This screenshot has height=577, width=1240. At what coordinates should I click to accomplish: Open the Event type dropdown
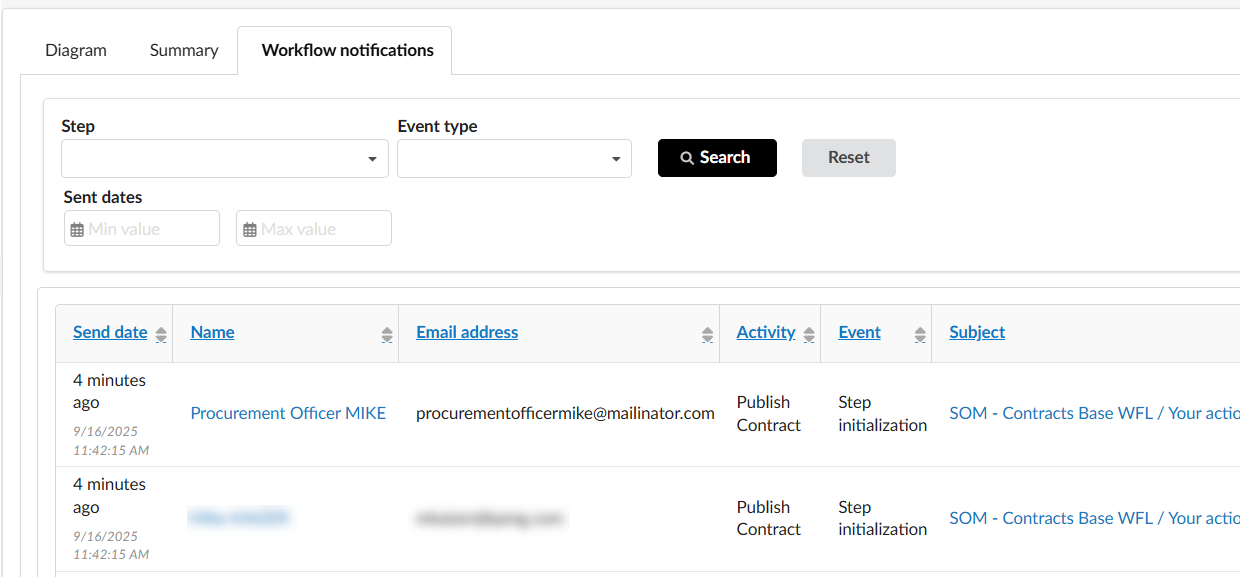[x=514, y=158]
